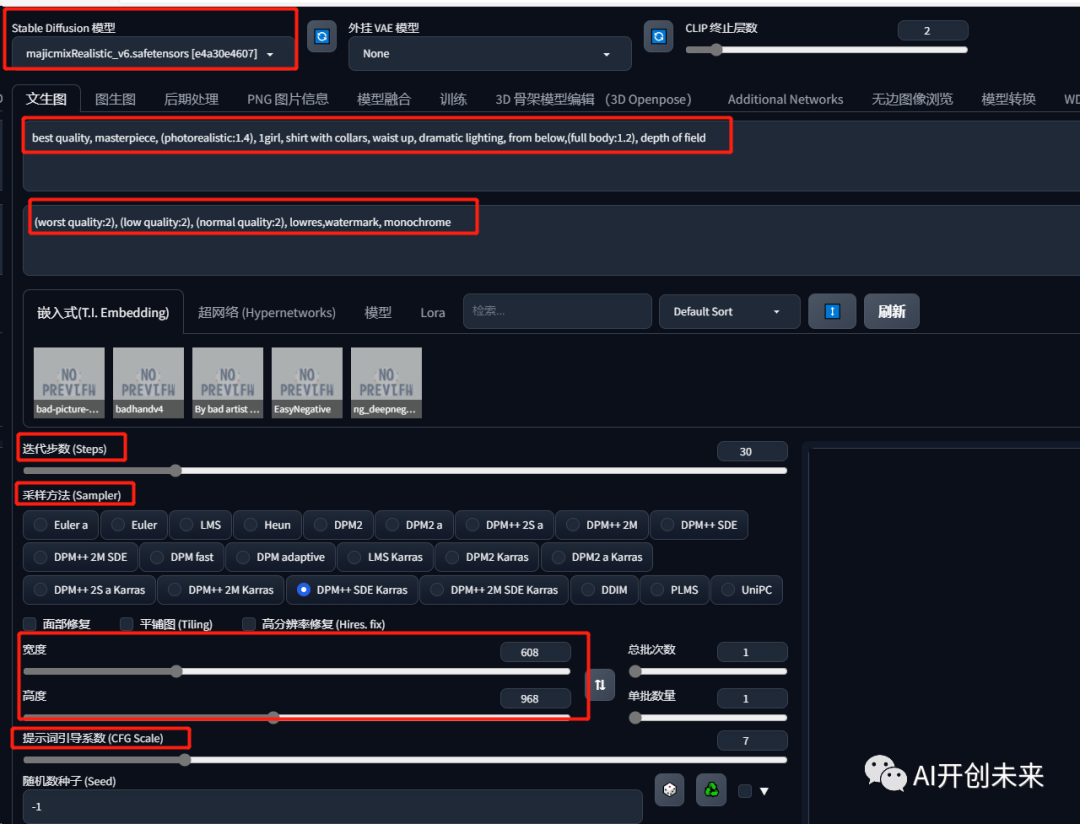
Task: Enable face restoration checkbox
Action: point(30,624)
